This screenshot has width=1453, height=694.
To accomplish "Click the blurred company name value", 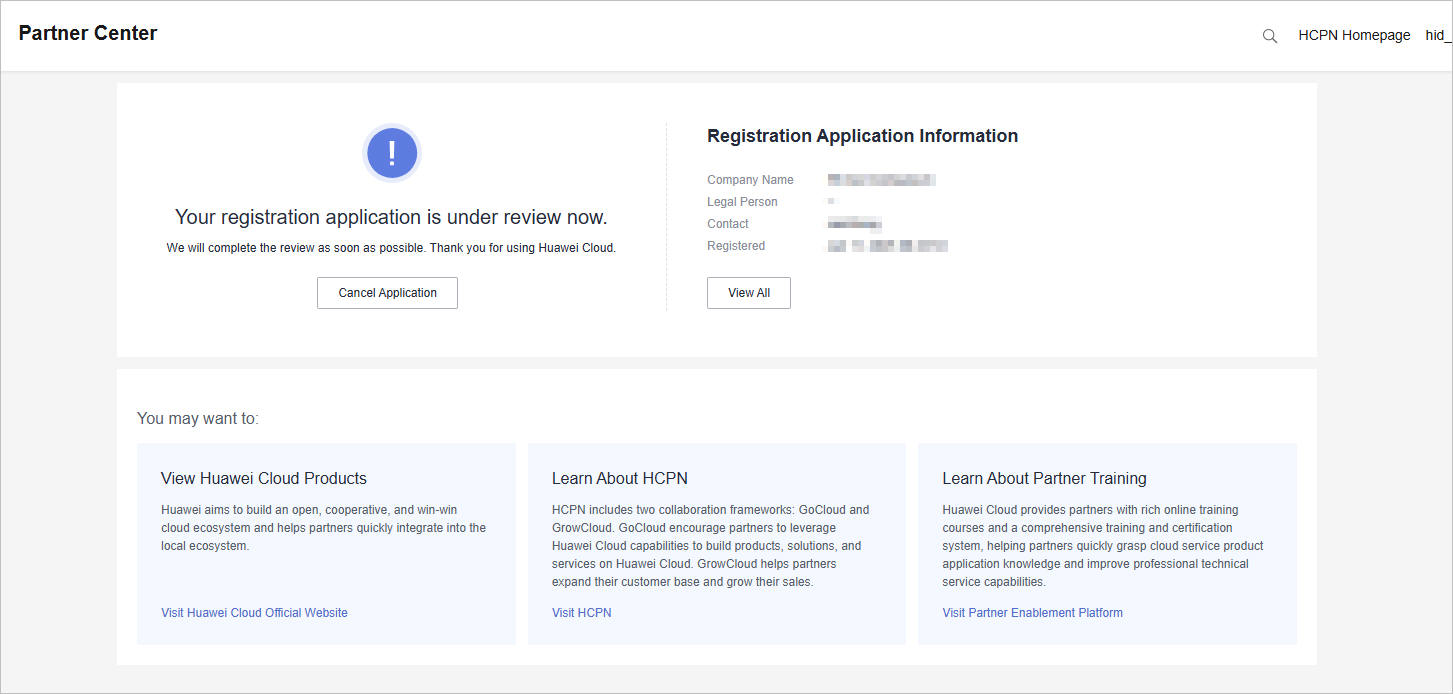I will point(881,180).
